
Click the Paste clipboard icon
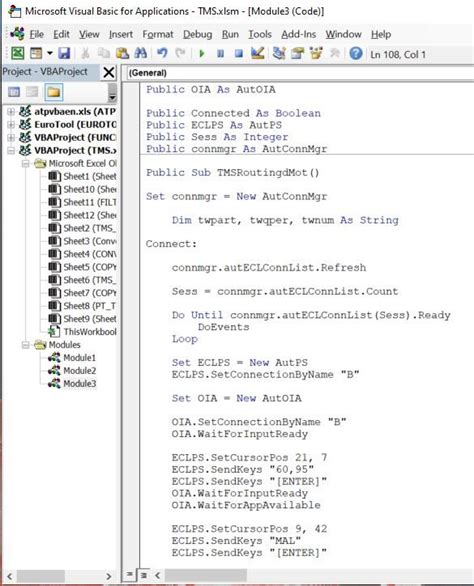click(x=122, y=53)
